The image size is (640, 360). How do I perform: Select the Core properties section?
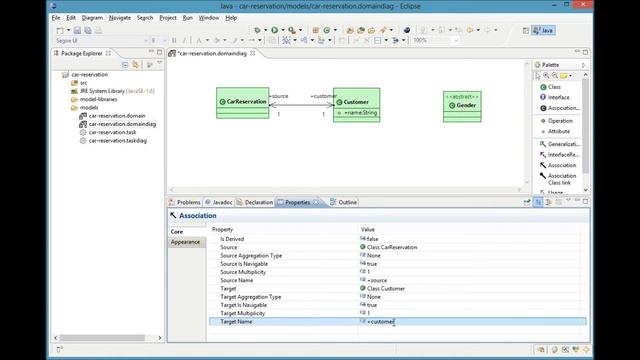187,231
